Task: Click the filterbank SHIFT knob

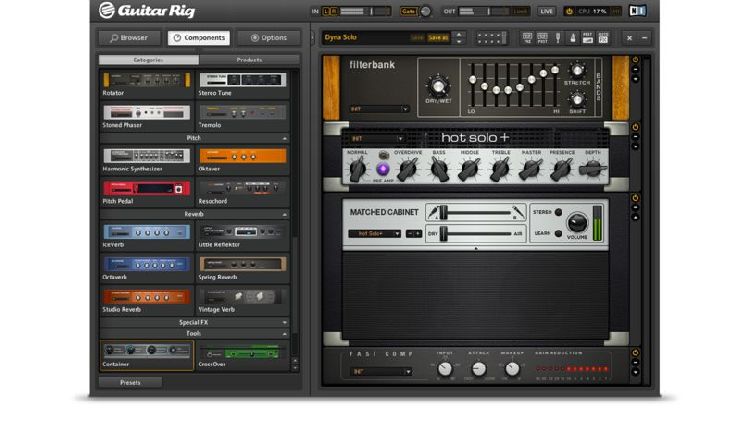Action: pyautogui.click(x=577, y=99)
